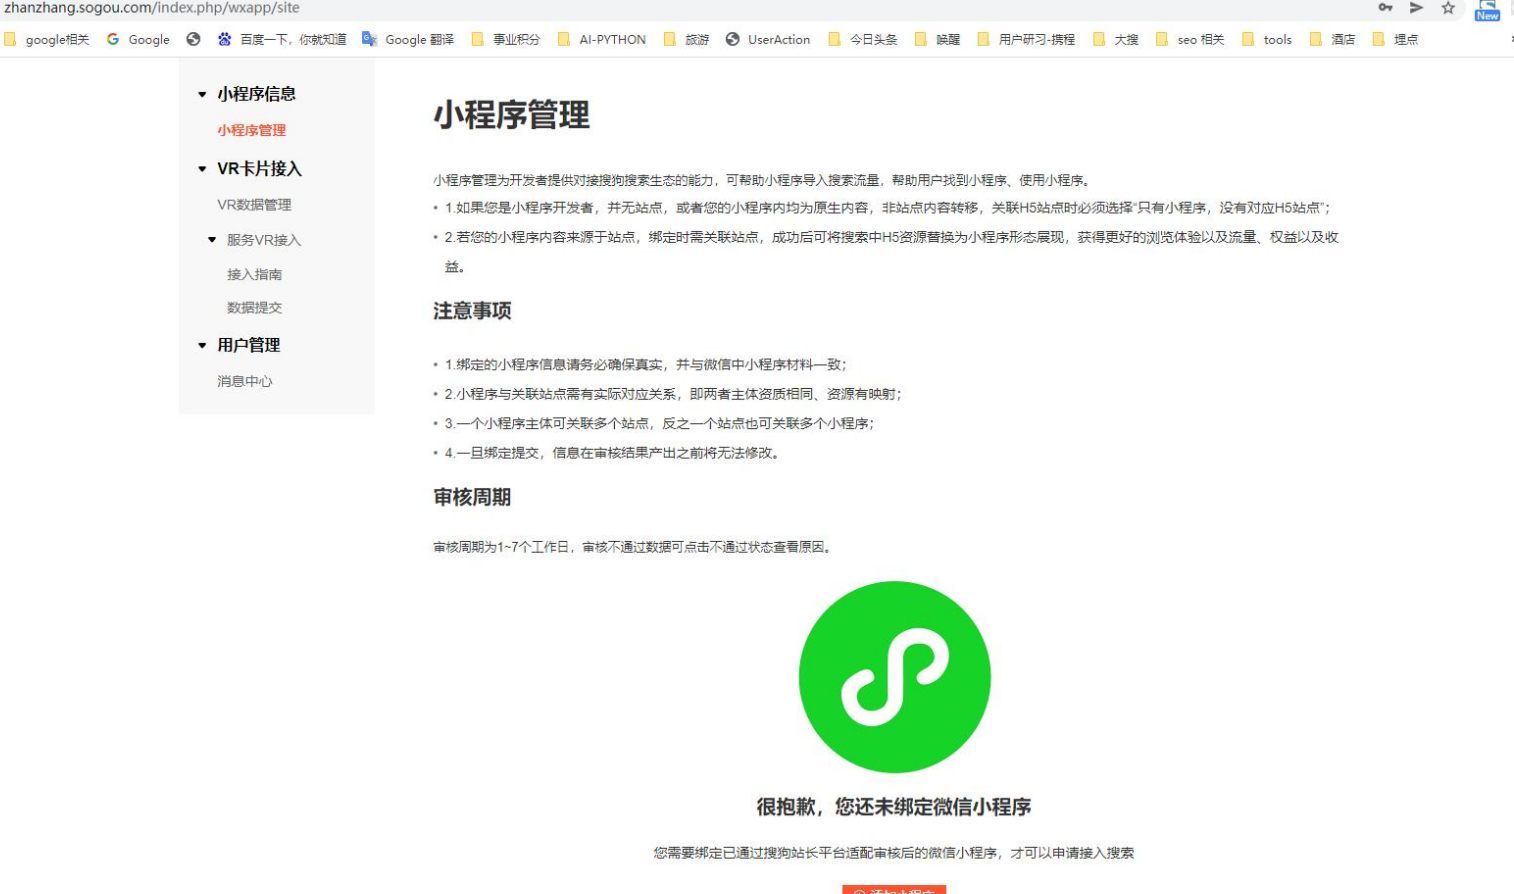Viewport: 1514px width, 894px height.
Task: Open the Google bookmark
Action: pos(138,39)
